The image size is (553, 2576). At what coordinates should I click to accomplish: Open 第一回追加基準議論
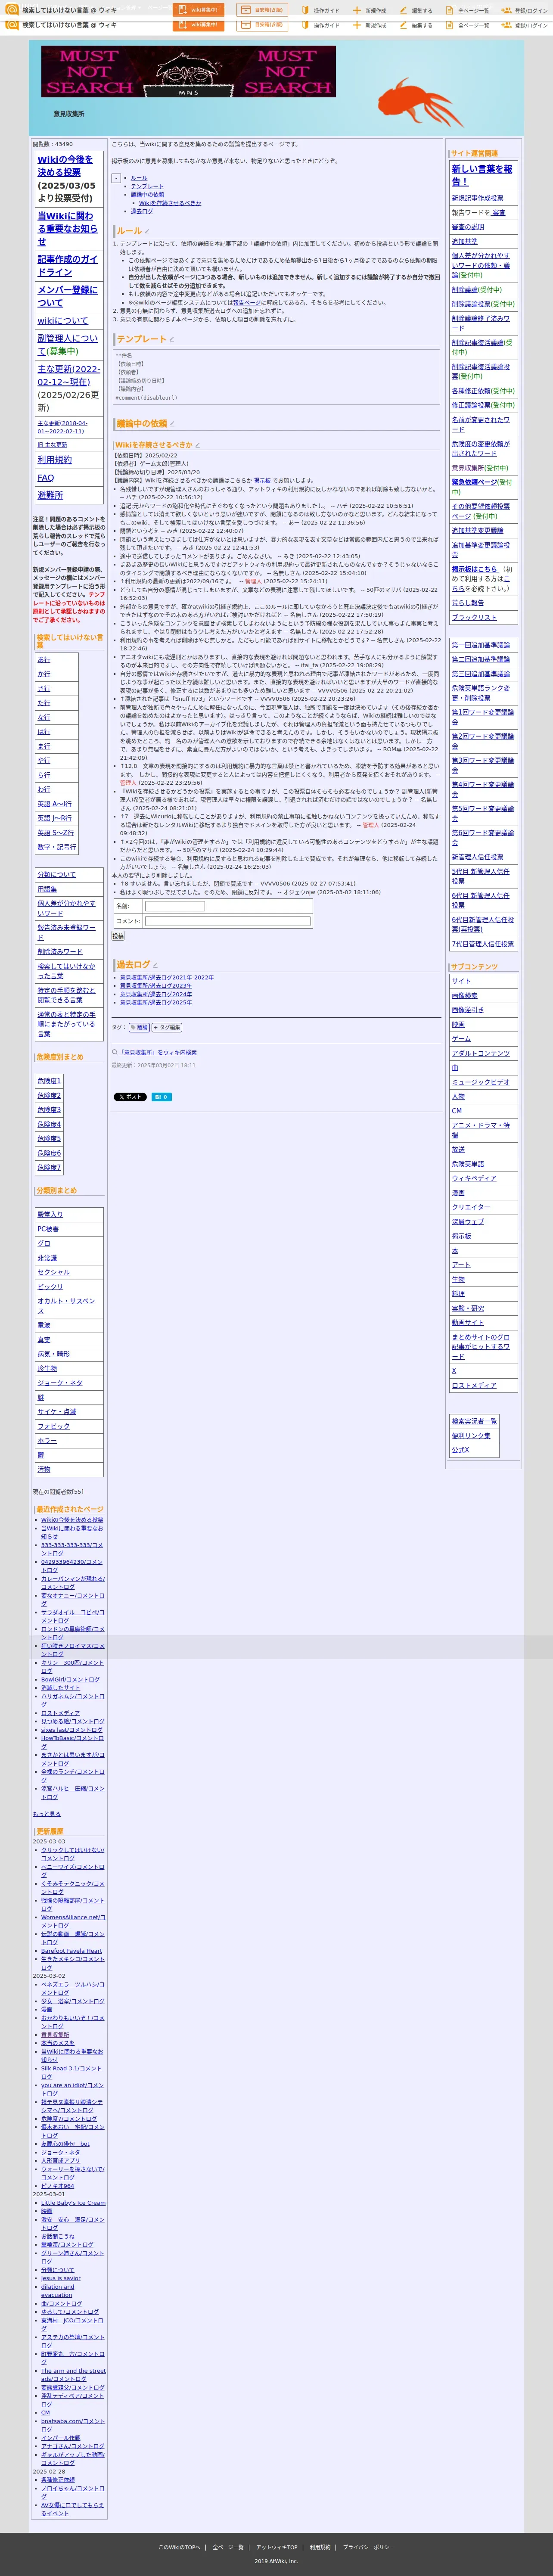[x=480, y=645]
